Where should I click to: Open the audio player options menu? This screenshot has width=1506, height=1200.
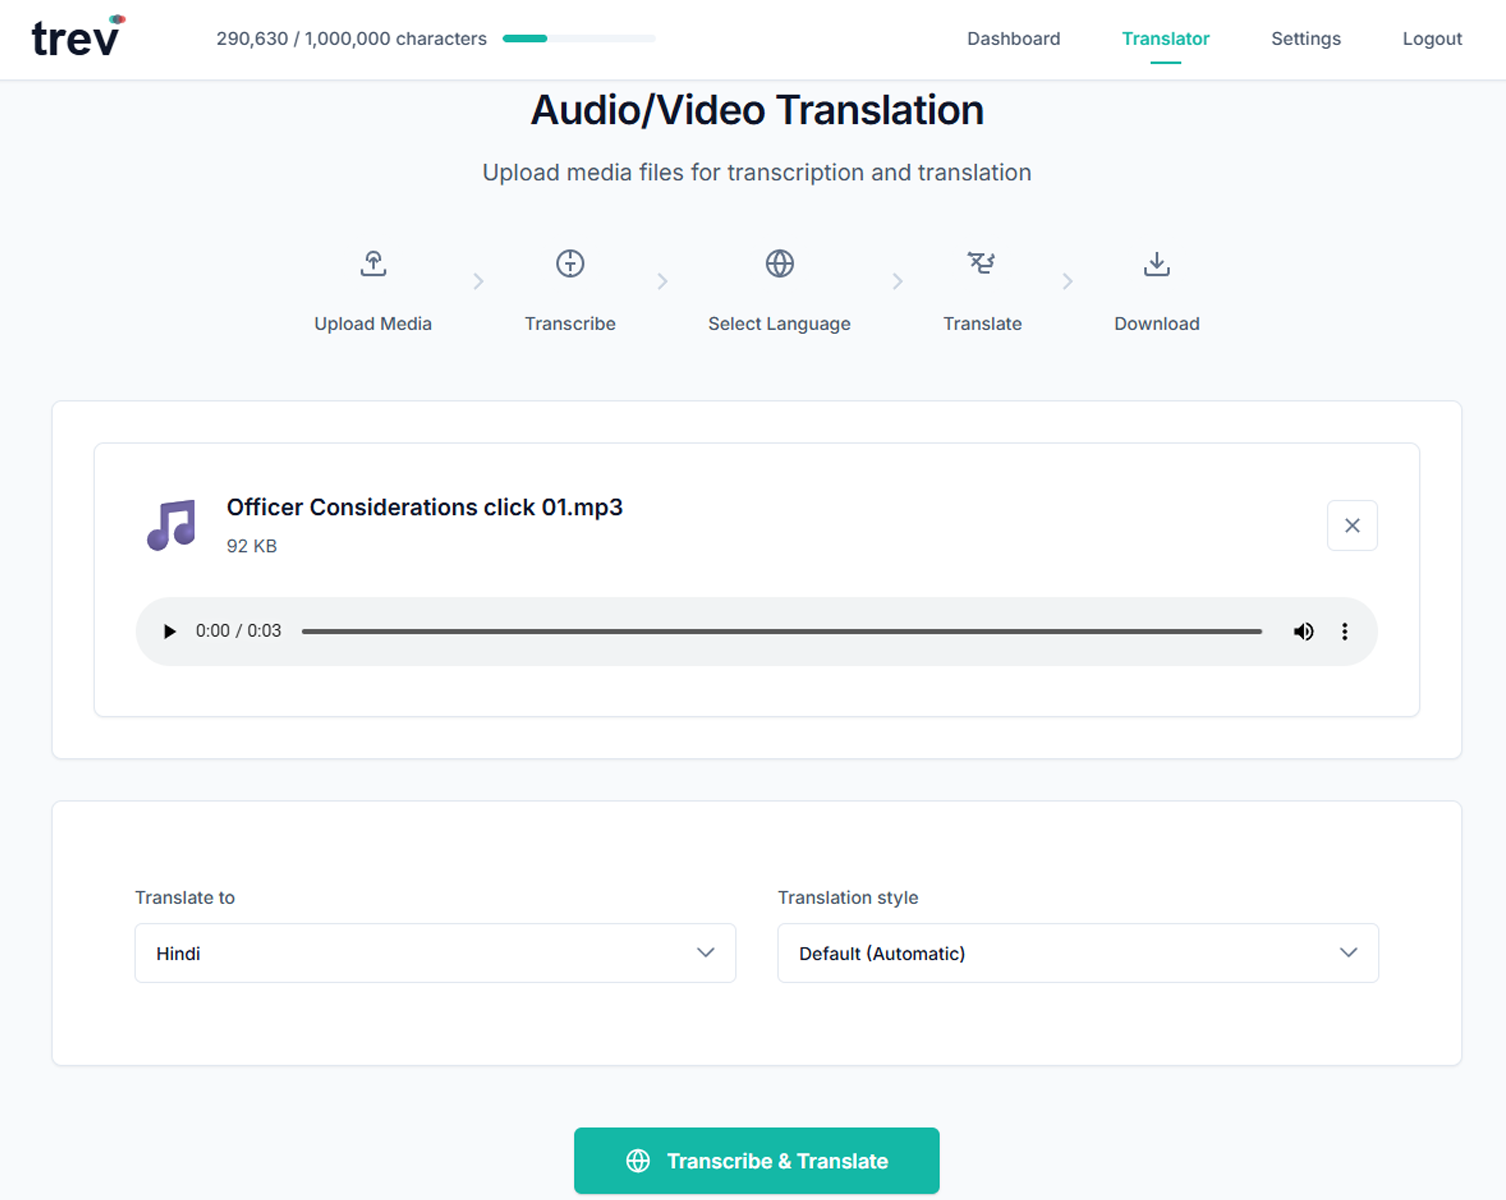[1344, 631]
